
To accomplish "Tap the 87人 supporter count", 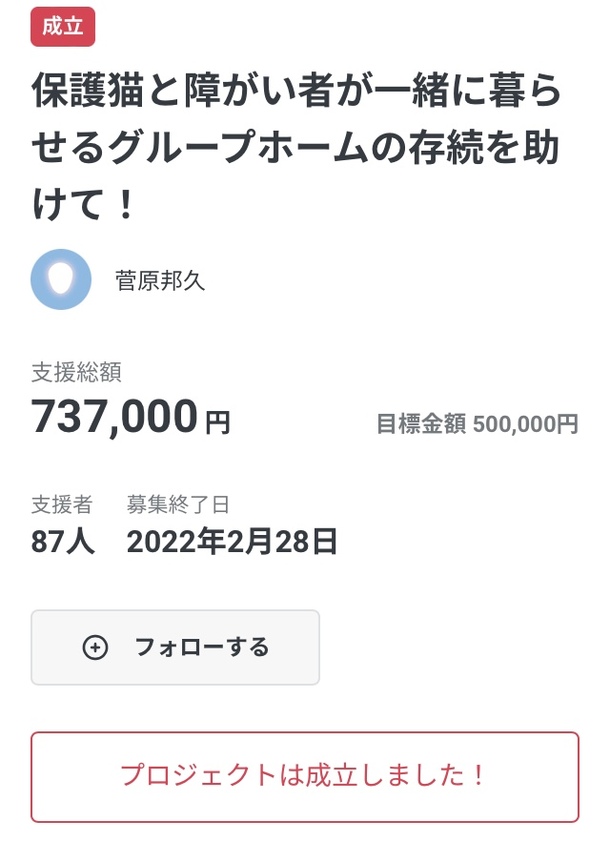I will [x=63, y=542].
